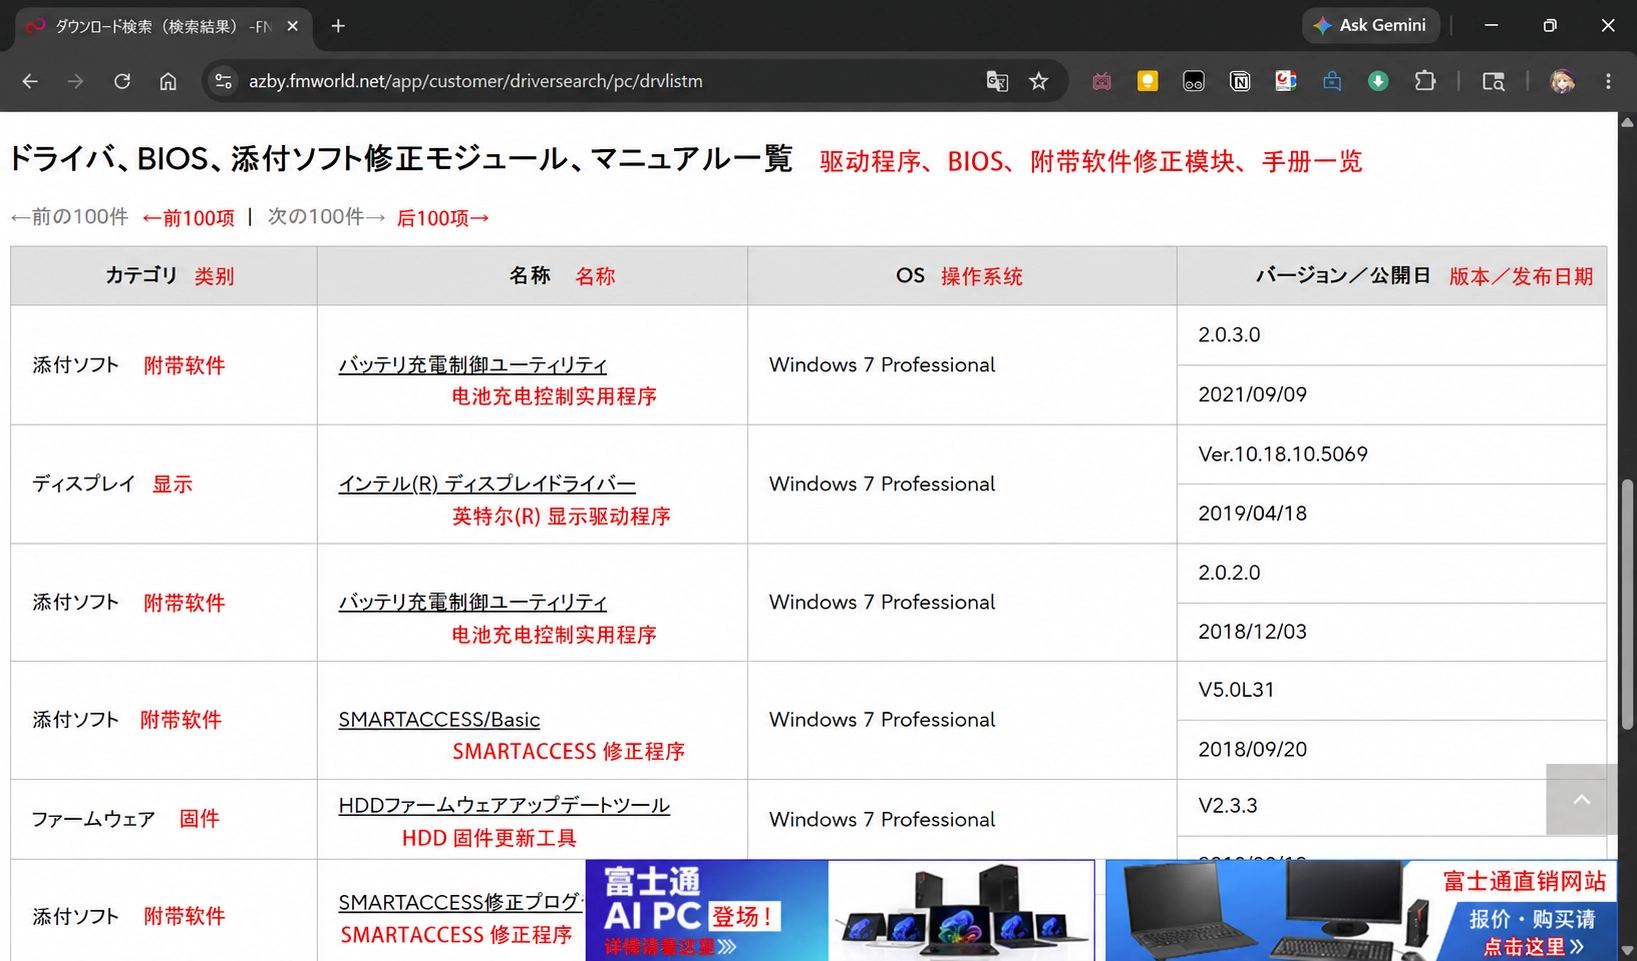Viewport: 1637px width, 961px height.
Task: Open the tab search side panel icon
Action: tap(1493, 81)
